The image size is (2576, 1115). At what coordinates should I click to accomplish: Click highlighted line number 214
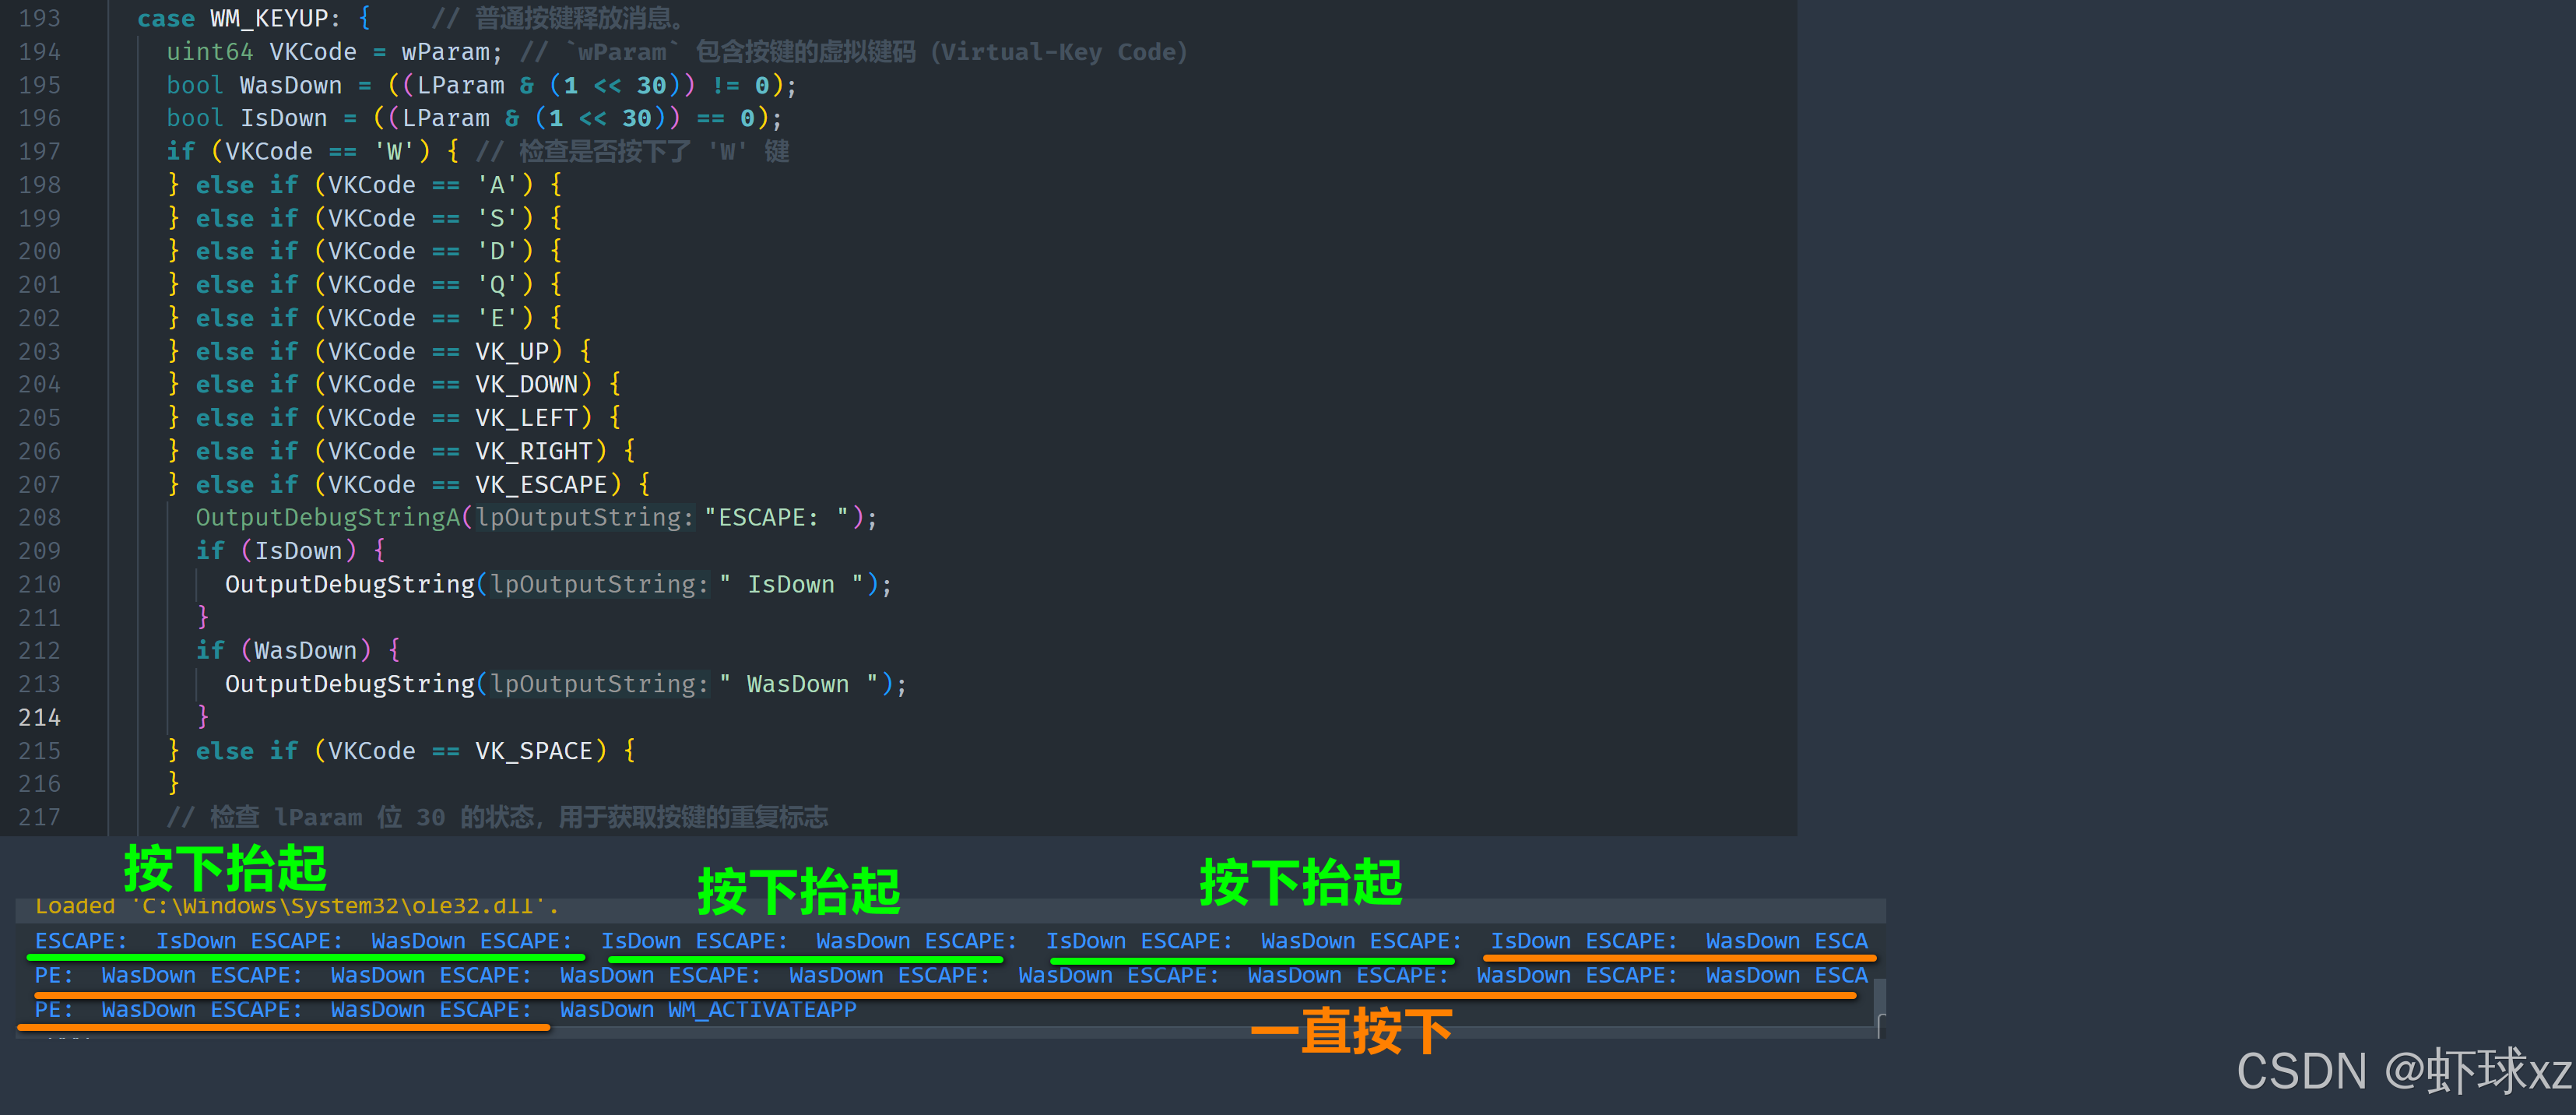pyautogui.click(x=40, y=717)
